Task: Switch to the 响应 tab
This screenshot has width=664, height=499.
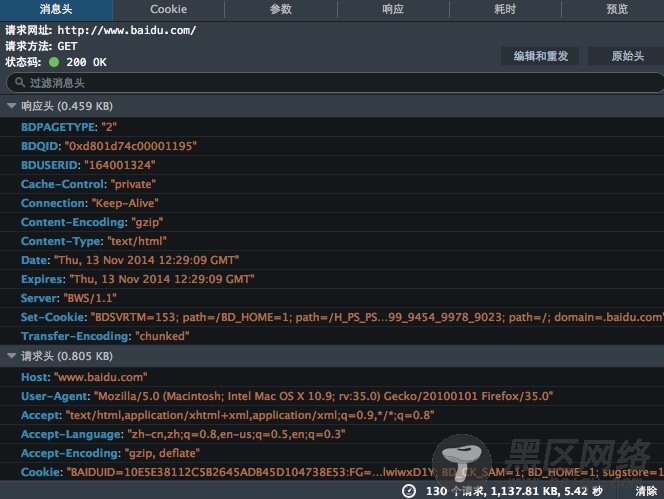Action: [x=393, y=10]
